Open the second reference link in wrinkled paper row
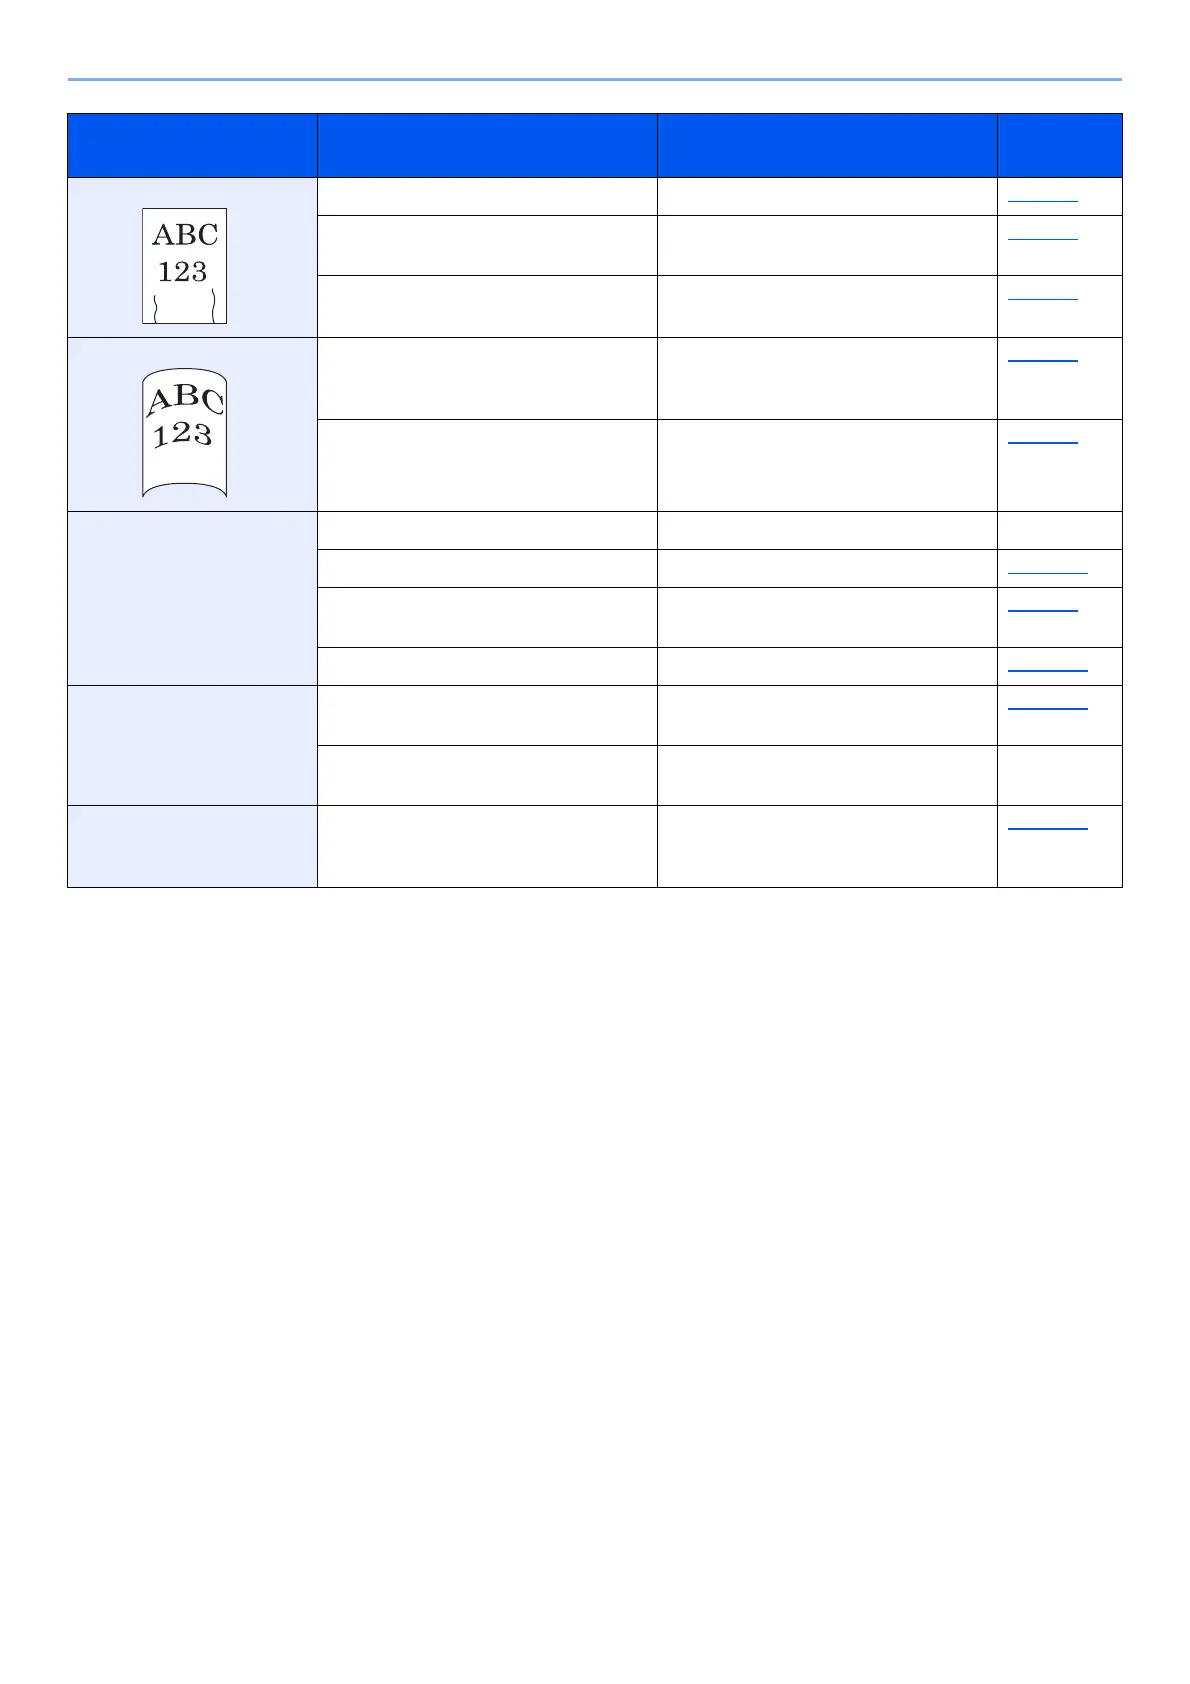The image size is (1190, 1684). tap(1042, 237)
